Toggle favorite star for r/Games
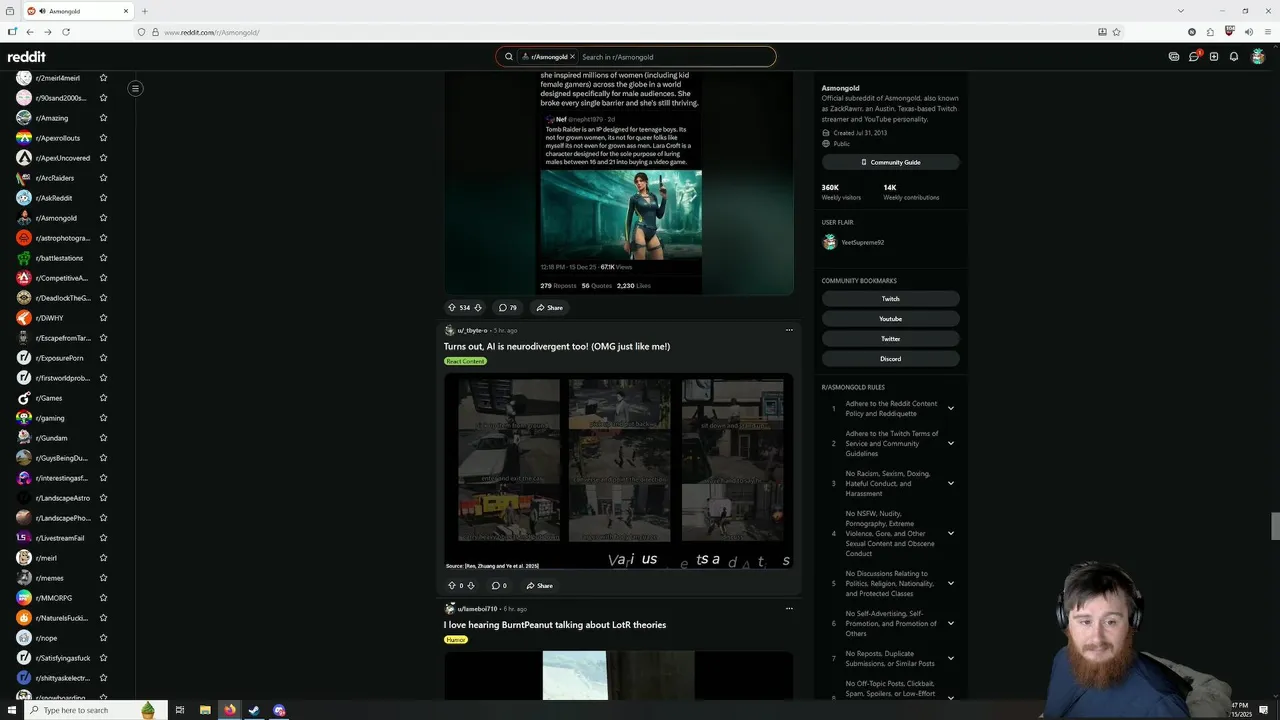 (103, 398)
